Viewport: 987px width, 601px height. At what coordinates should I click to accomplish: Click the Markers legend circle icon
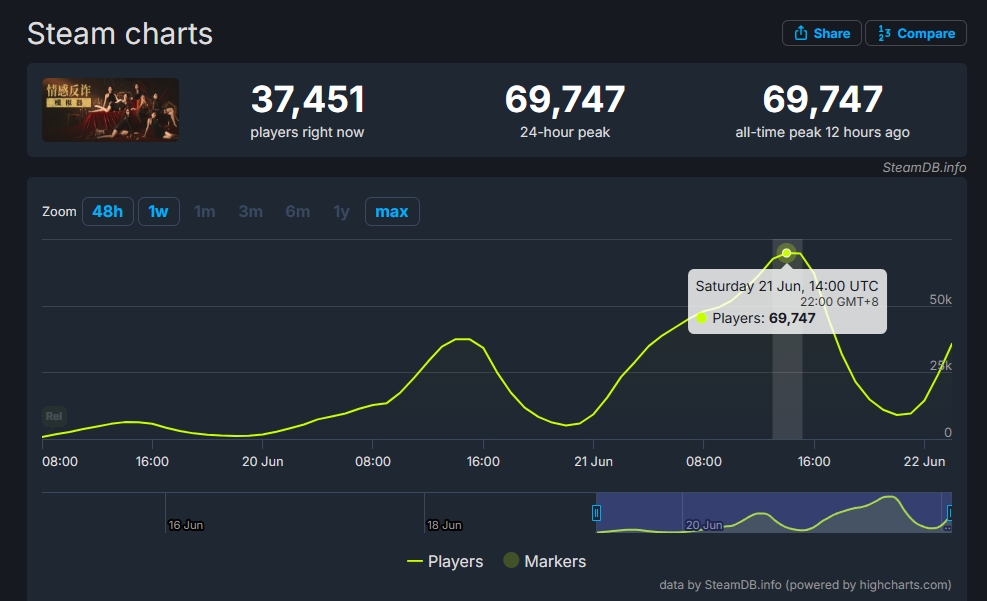(511, 561)
